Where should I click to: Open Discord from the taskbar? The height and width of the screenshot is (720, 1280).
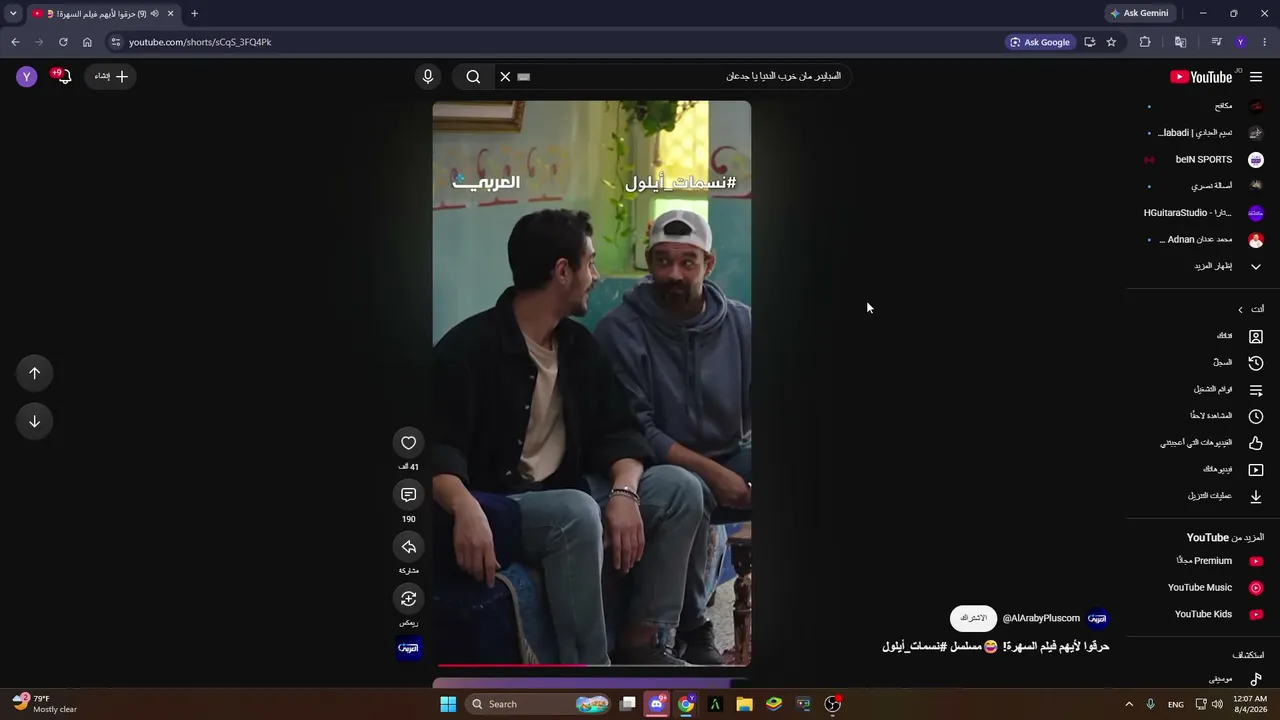tap(657, 704)
